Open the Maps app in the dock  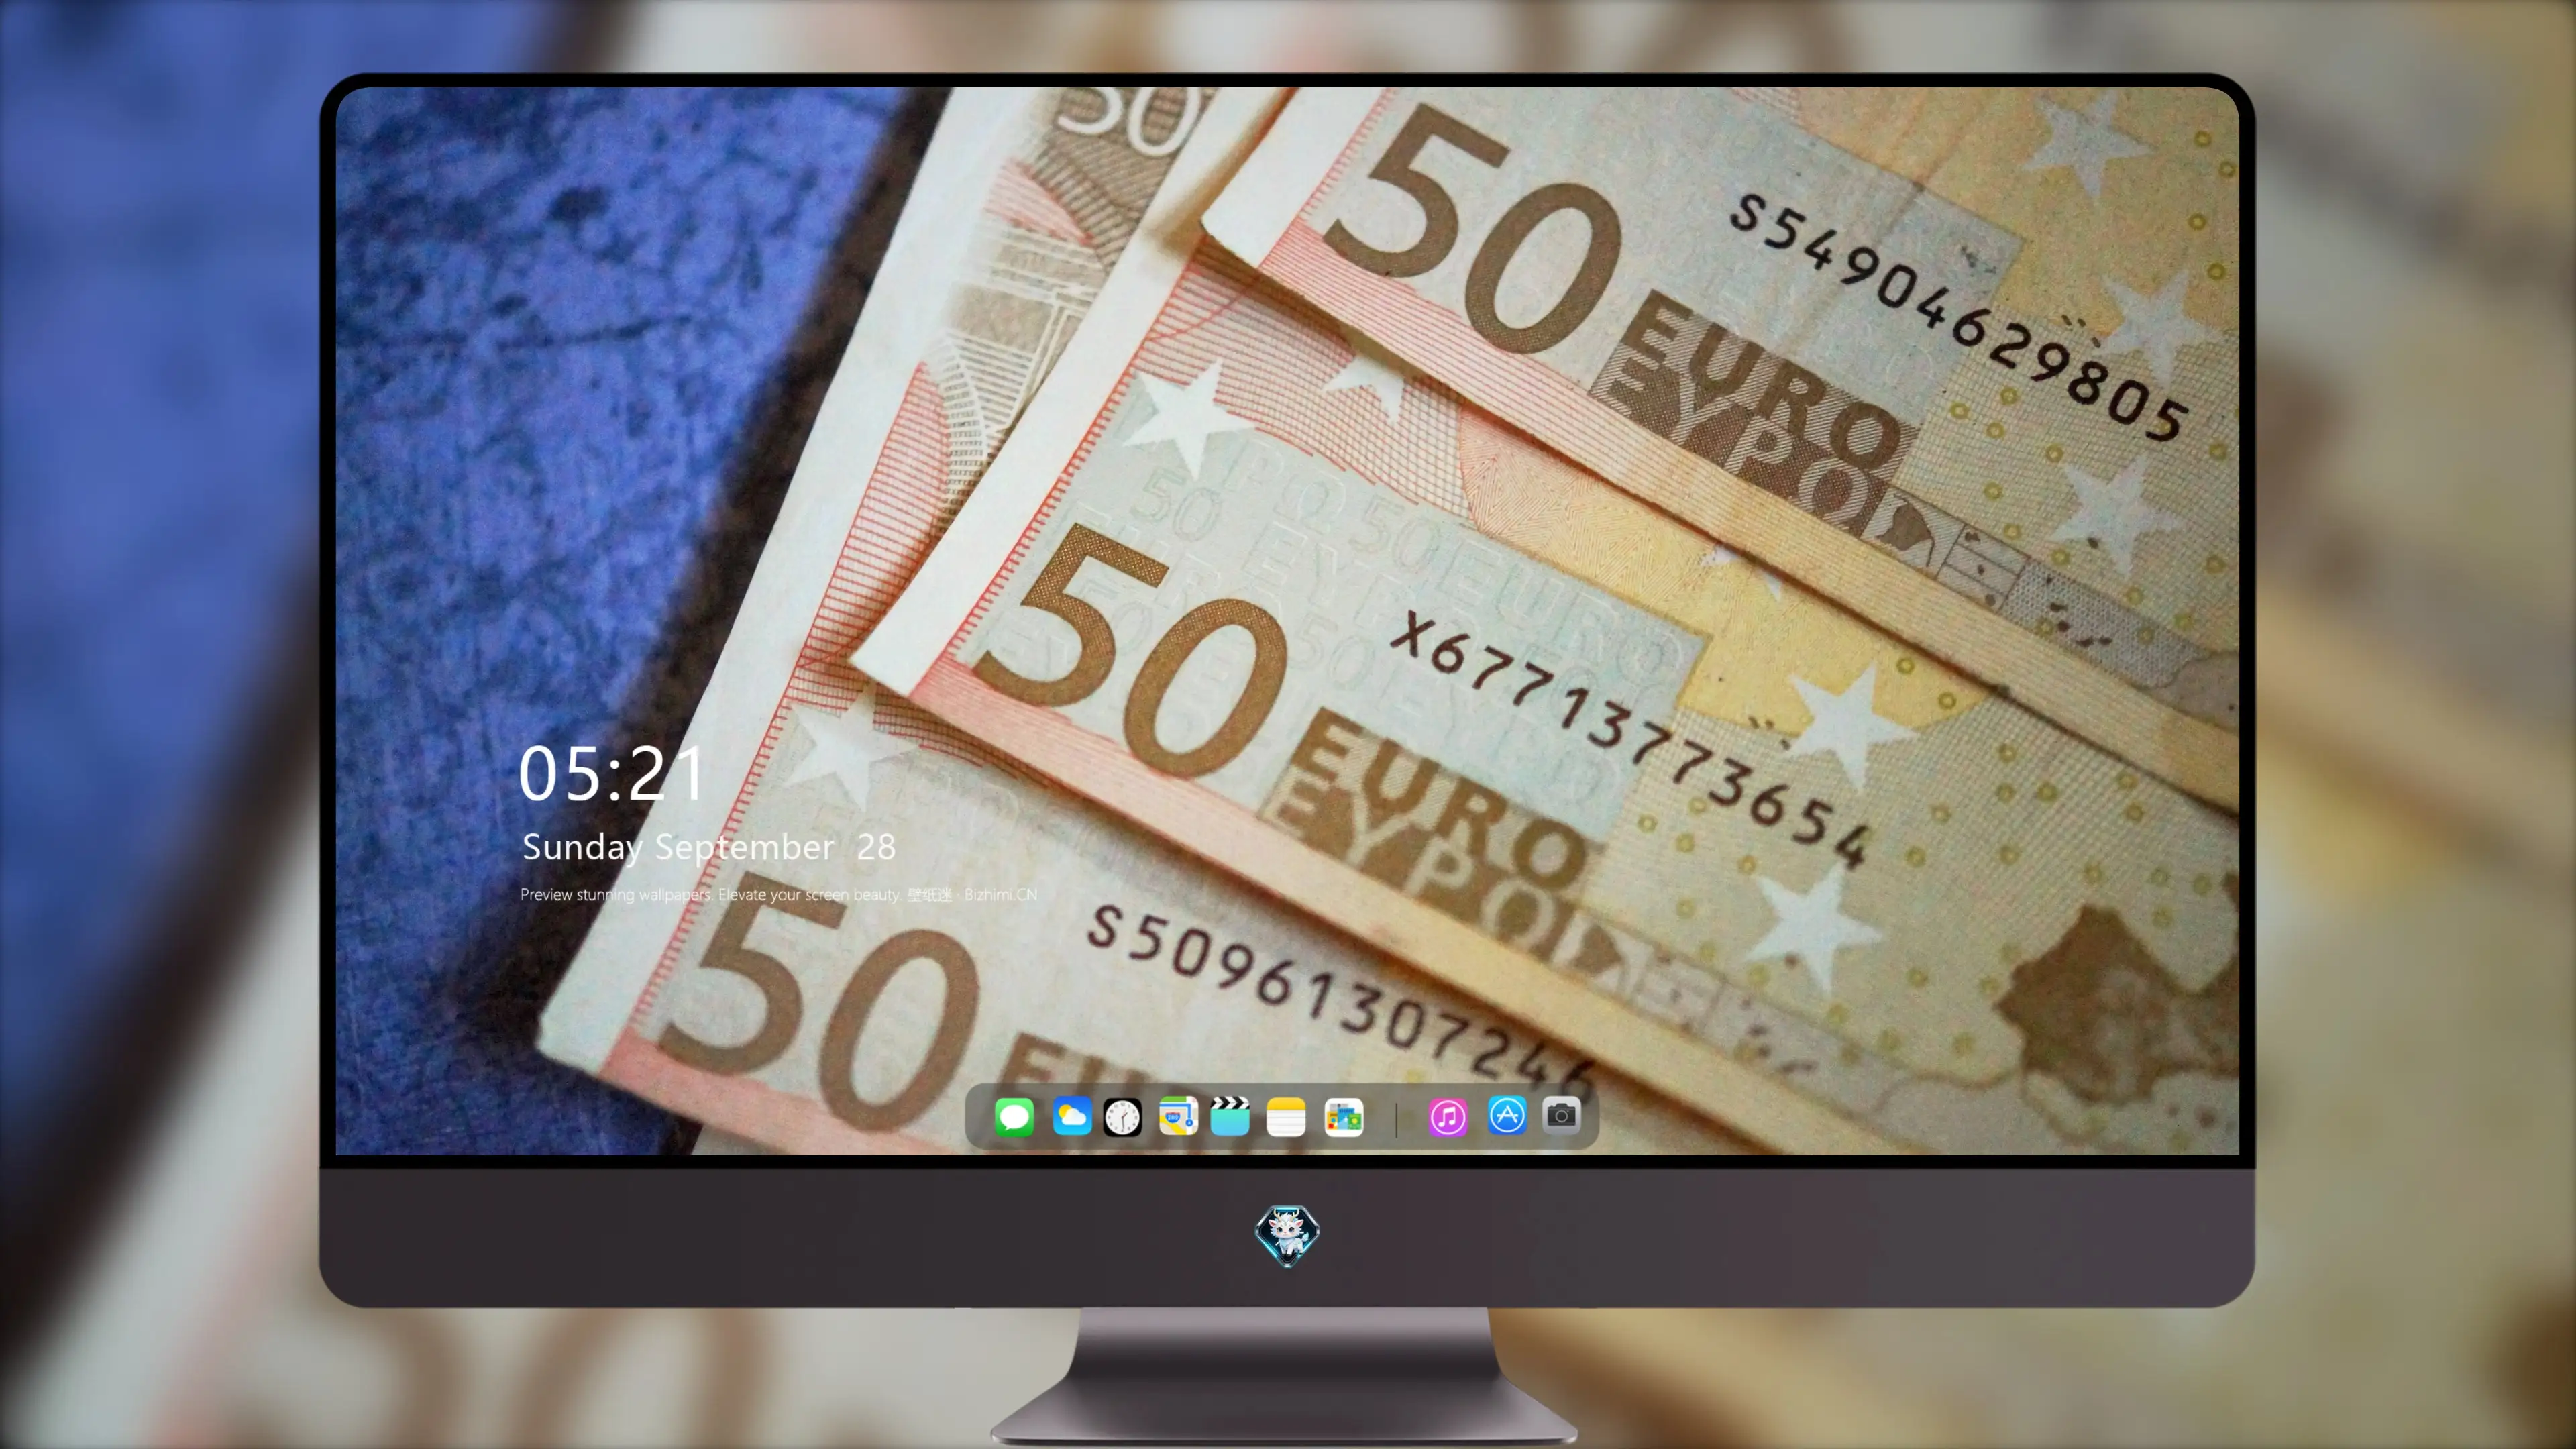pos(1178,1116)
